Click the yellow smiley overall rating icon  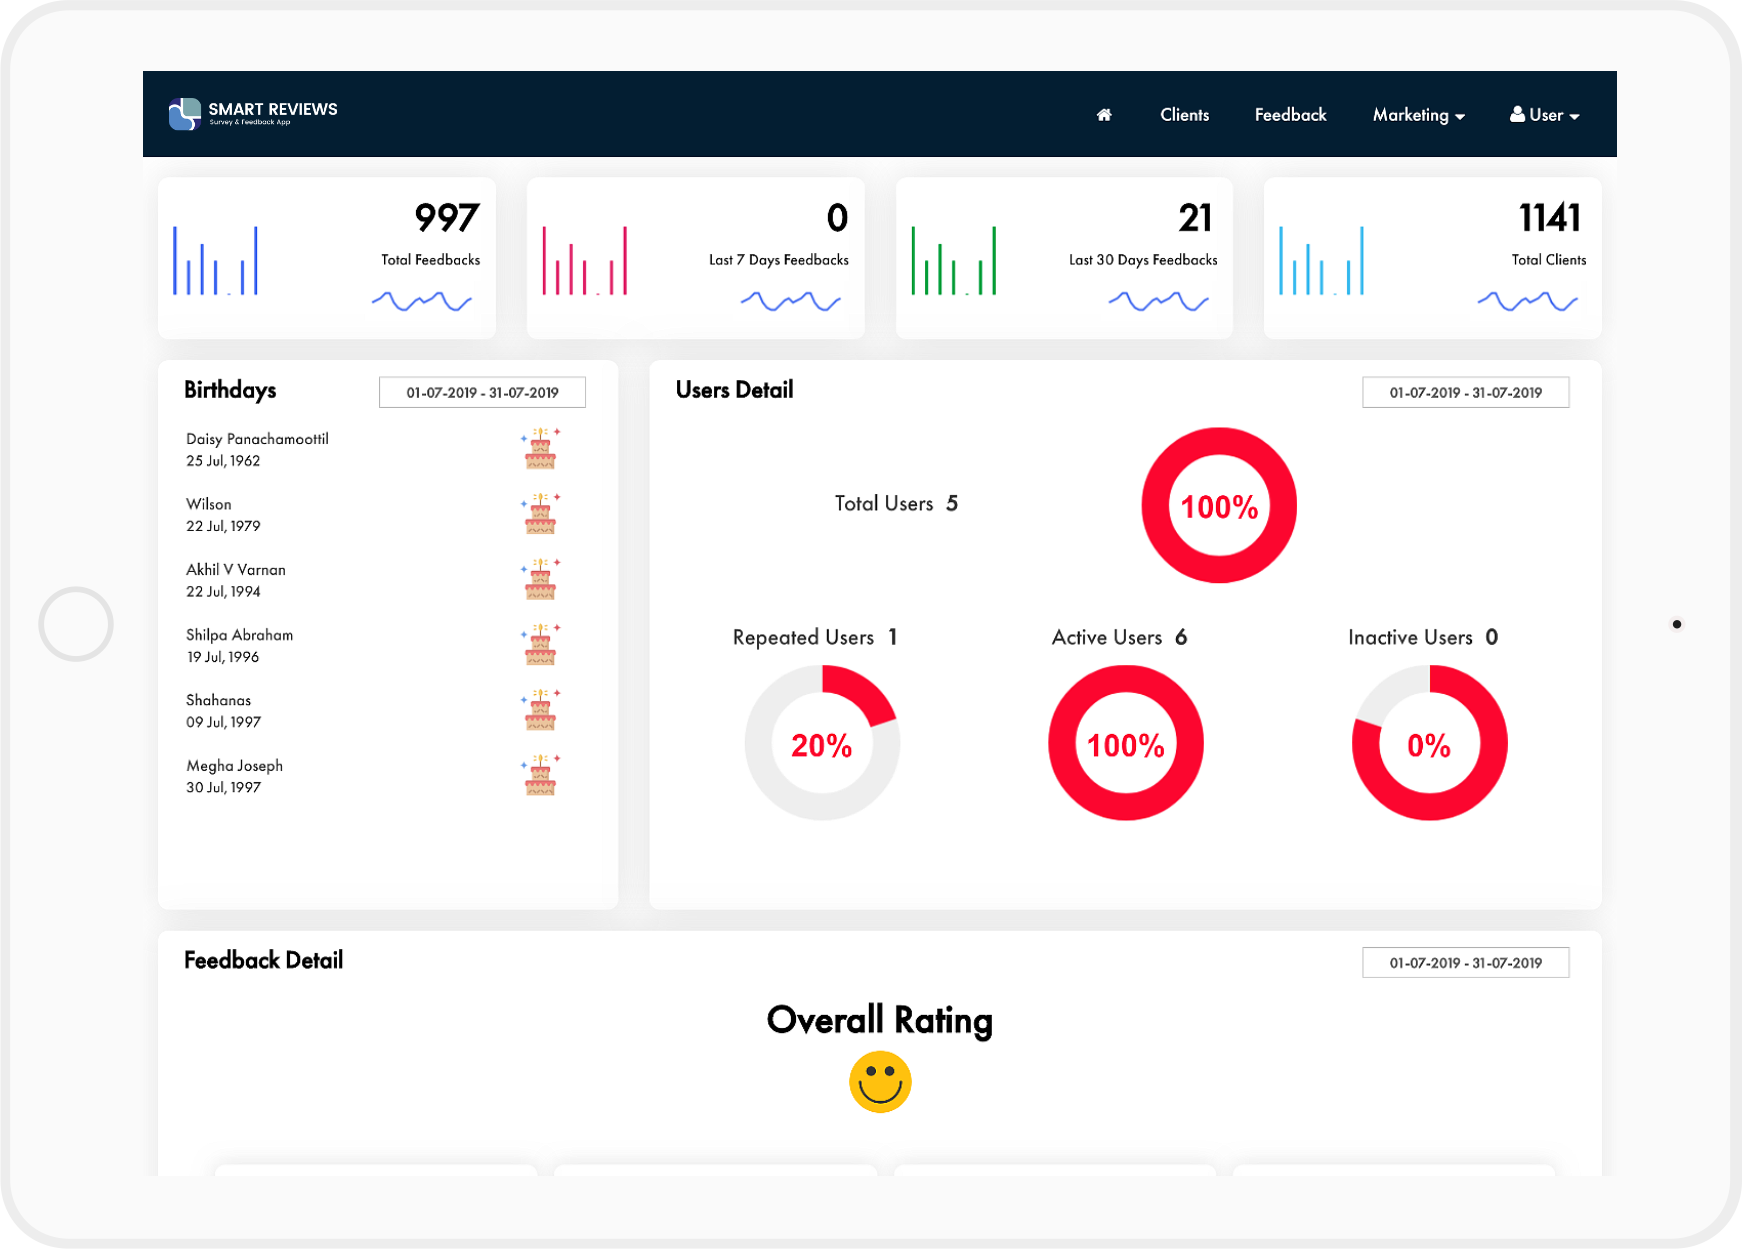point(880,1081)
